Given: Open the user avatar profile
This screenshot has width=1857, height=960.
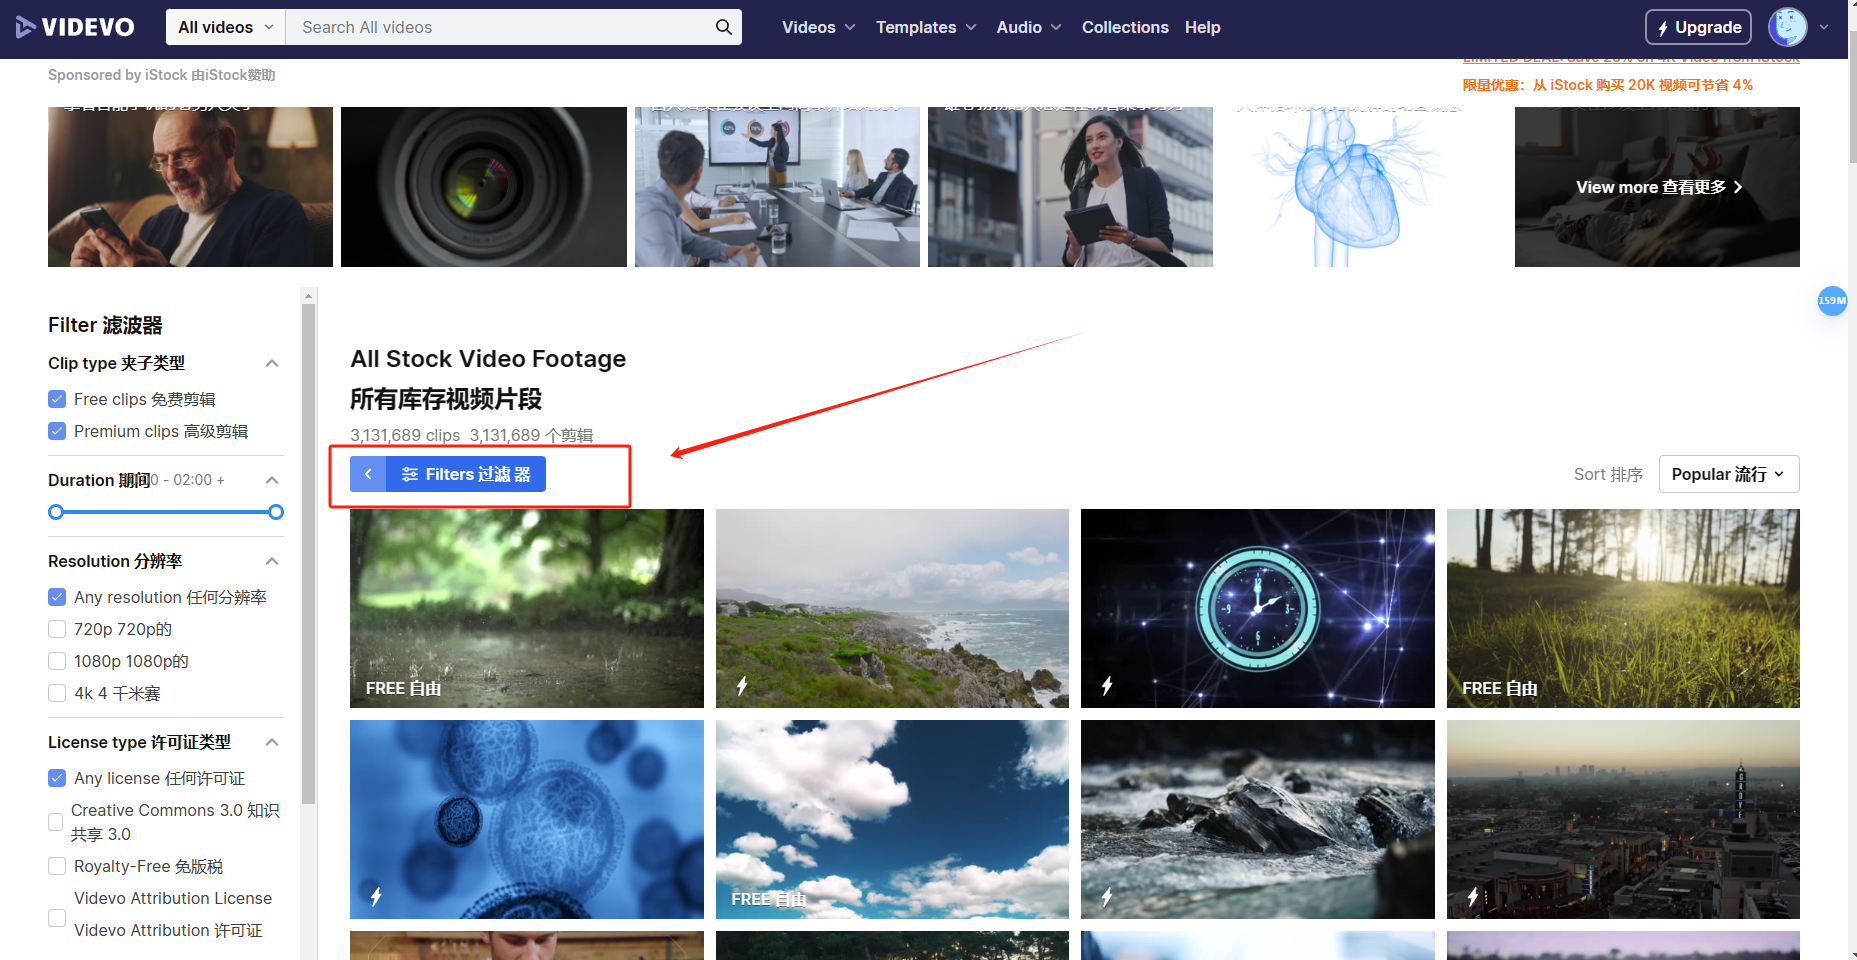Looking at the screenshot, I should [1788, 27].
